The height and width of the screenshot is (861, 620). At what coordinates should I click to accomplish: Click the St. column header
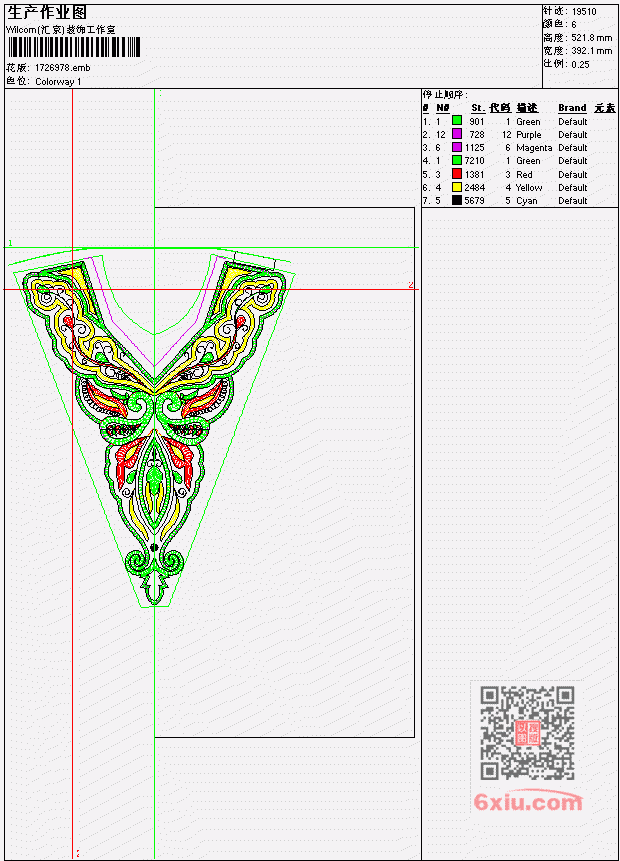click(x=478, y=108)
